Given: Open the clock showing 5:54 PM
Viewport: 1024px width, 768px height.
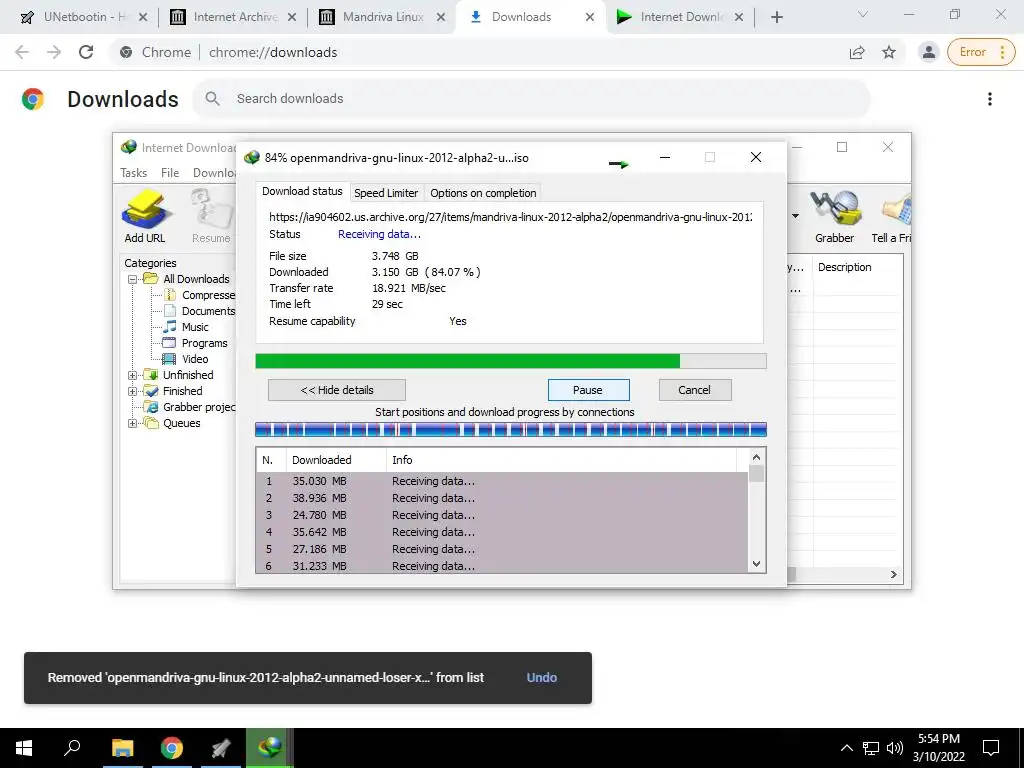Looking at the screenshot, I should click(938, 748).
